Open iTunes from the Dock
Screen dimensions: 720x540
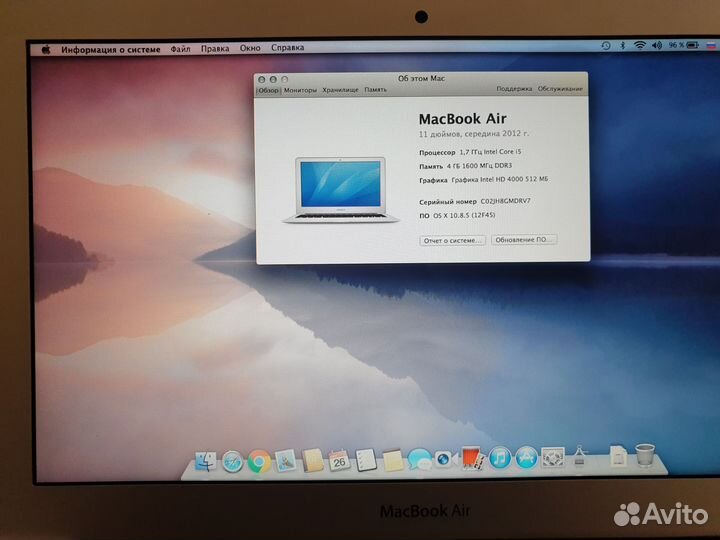[499, 458]
